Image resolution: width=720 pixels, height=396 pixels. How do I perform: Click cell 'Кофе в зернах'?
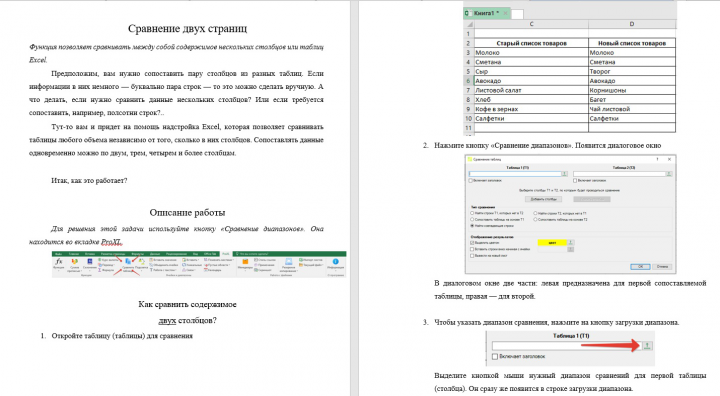point(531,109)
